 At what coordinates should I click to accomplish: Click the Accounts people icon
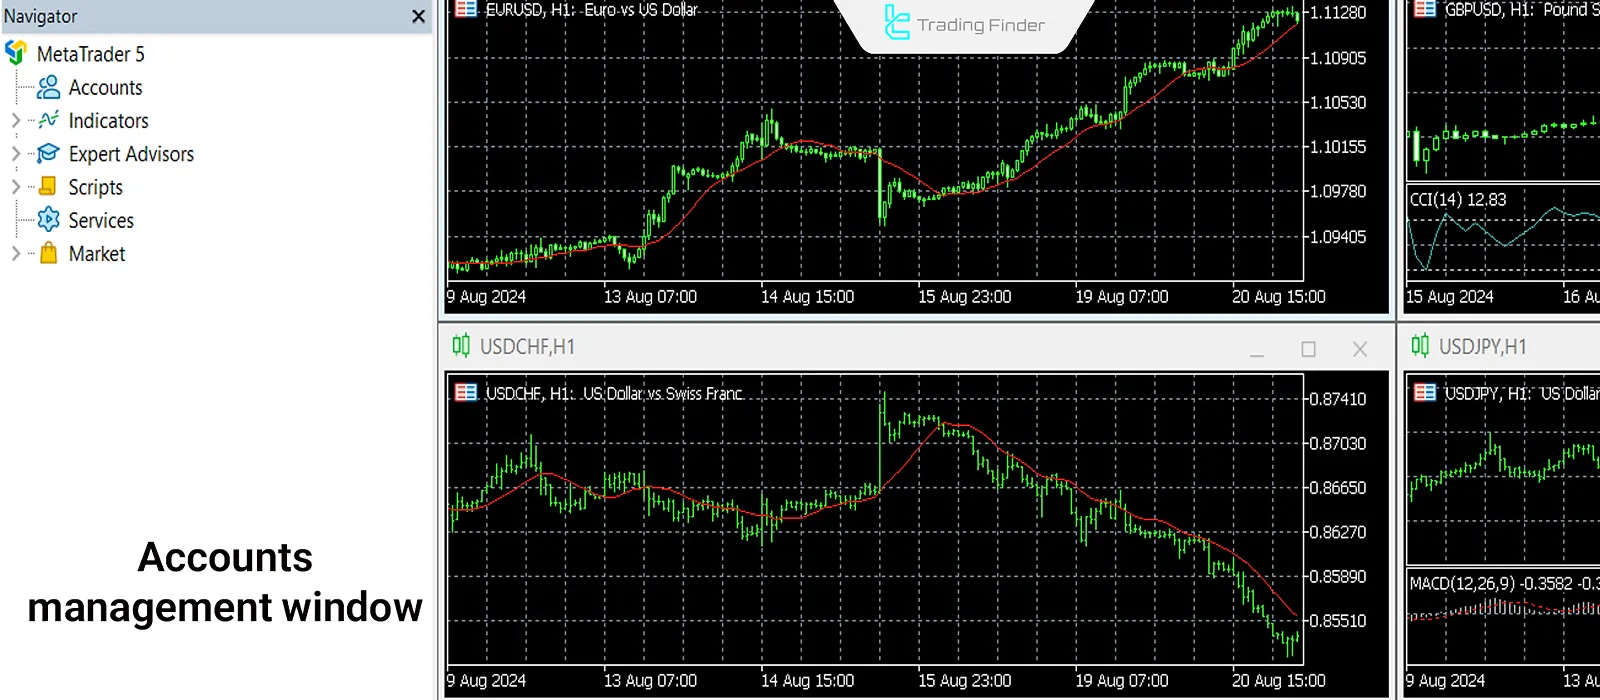[48, 88]
